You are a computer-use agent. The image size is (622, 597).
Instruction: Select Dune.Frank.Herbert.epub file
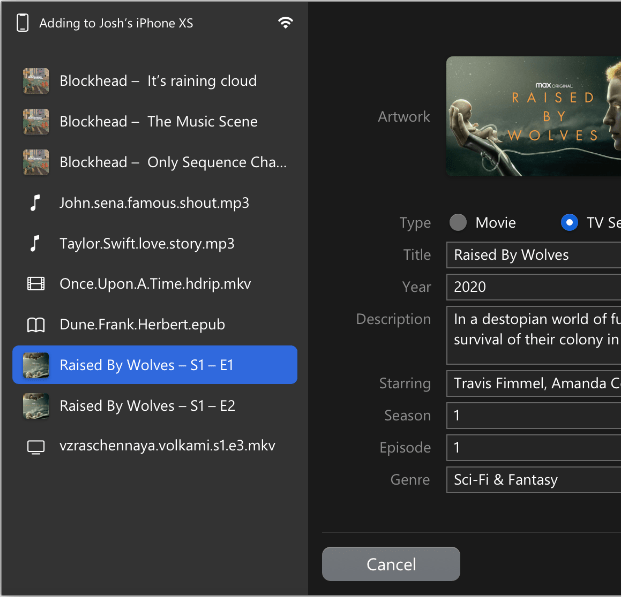coord(155,324)
